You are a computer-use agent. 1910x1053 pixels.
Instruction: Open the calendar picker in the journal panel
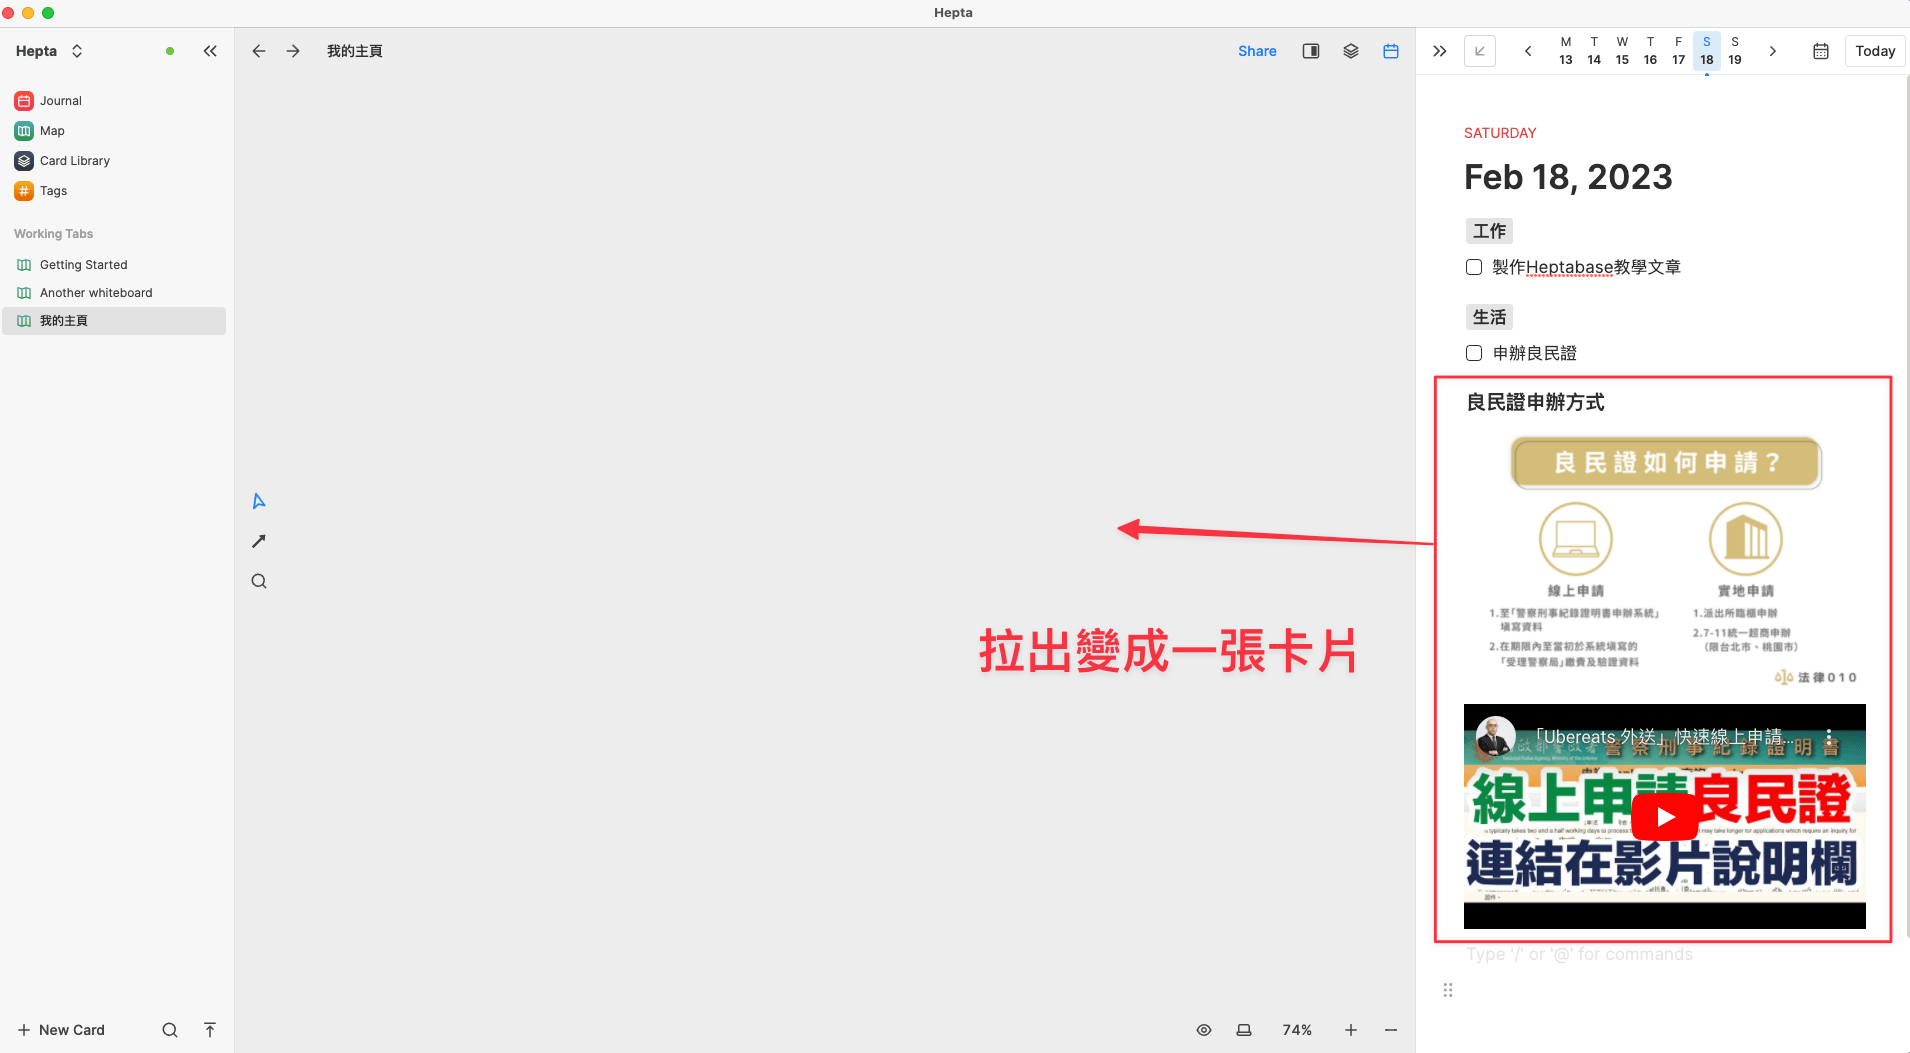tap(1821, 51)
